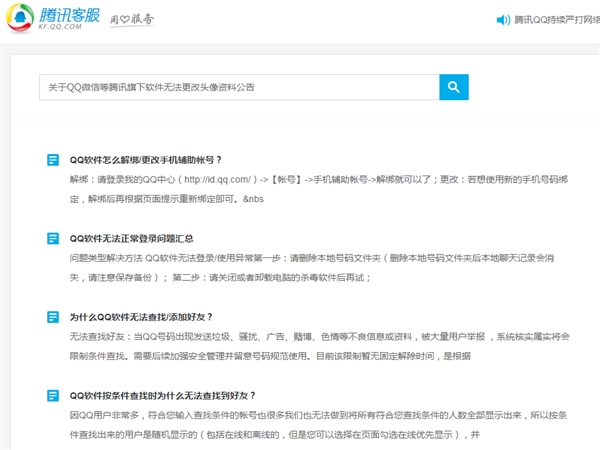Click text line 限制条件查找。需要后续加强安全管理
The image size is (600, 450).
click(x=270, y=356)
